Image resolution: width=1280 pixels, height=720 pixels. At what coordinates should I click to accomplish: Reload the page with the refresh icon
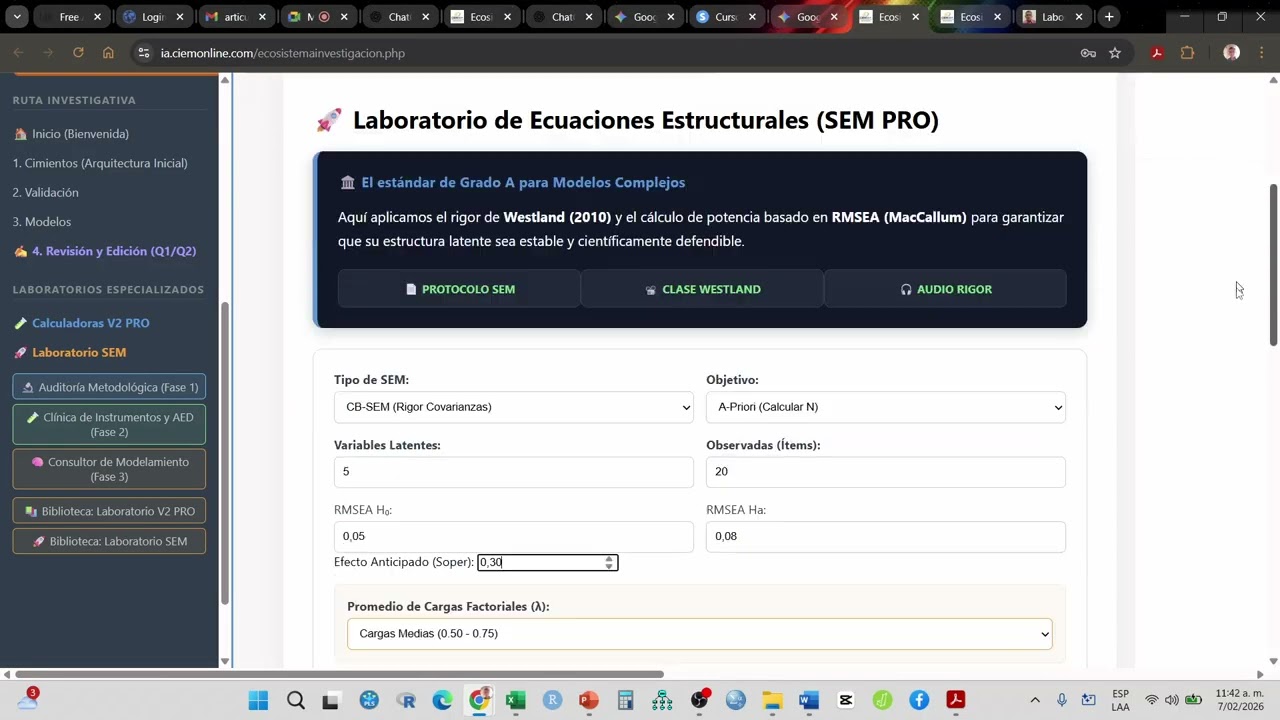pyautogui.click(x=78, y=53)
